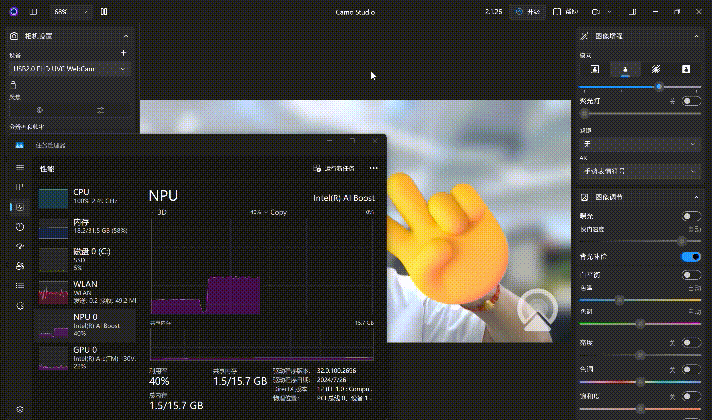Toggle the fill light switch
Screen dimensions: 712x420
691,101
